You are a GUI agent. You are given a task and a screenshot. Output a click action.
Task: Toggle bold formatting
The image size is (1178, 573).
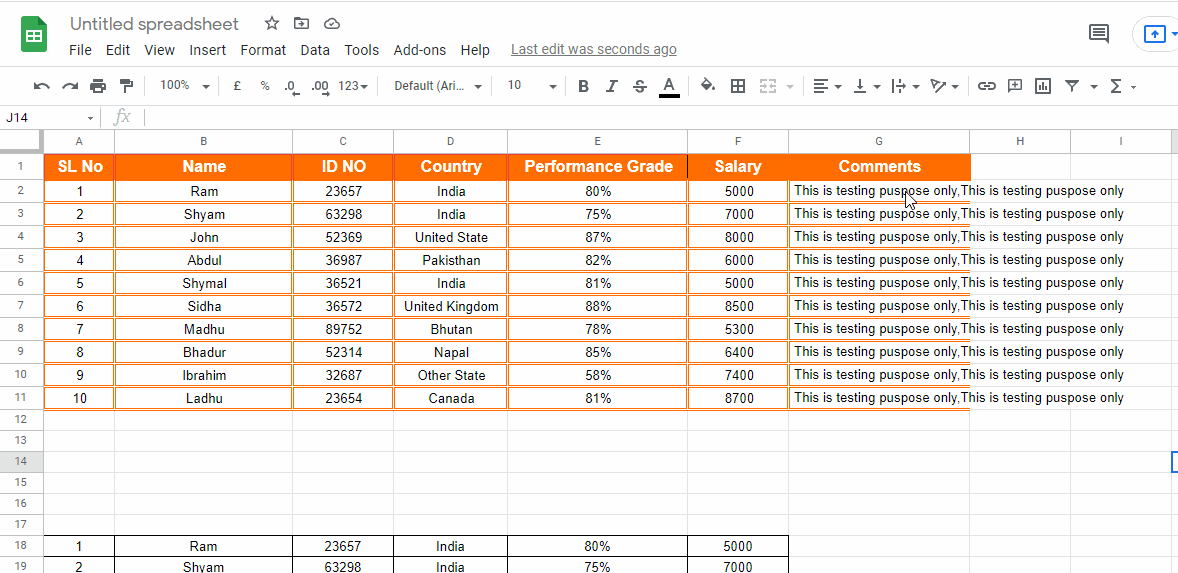[x=583, y=86]
